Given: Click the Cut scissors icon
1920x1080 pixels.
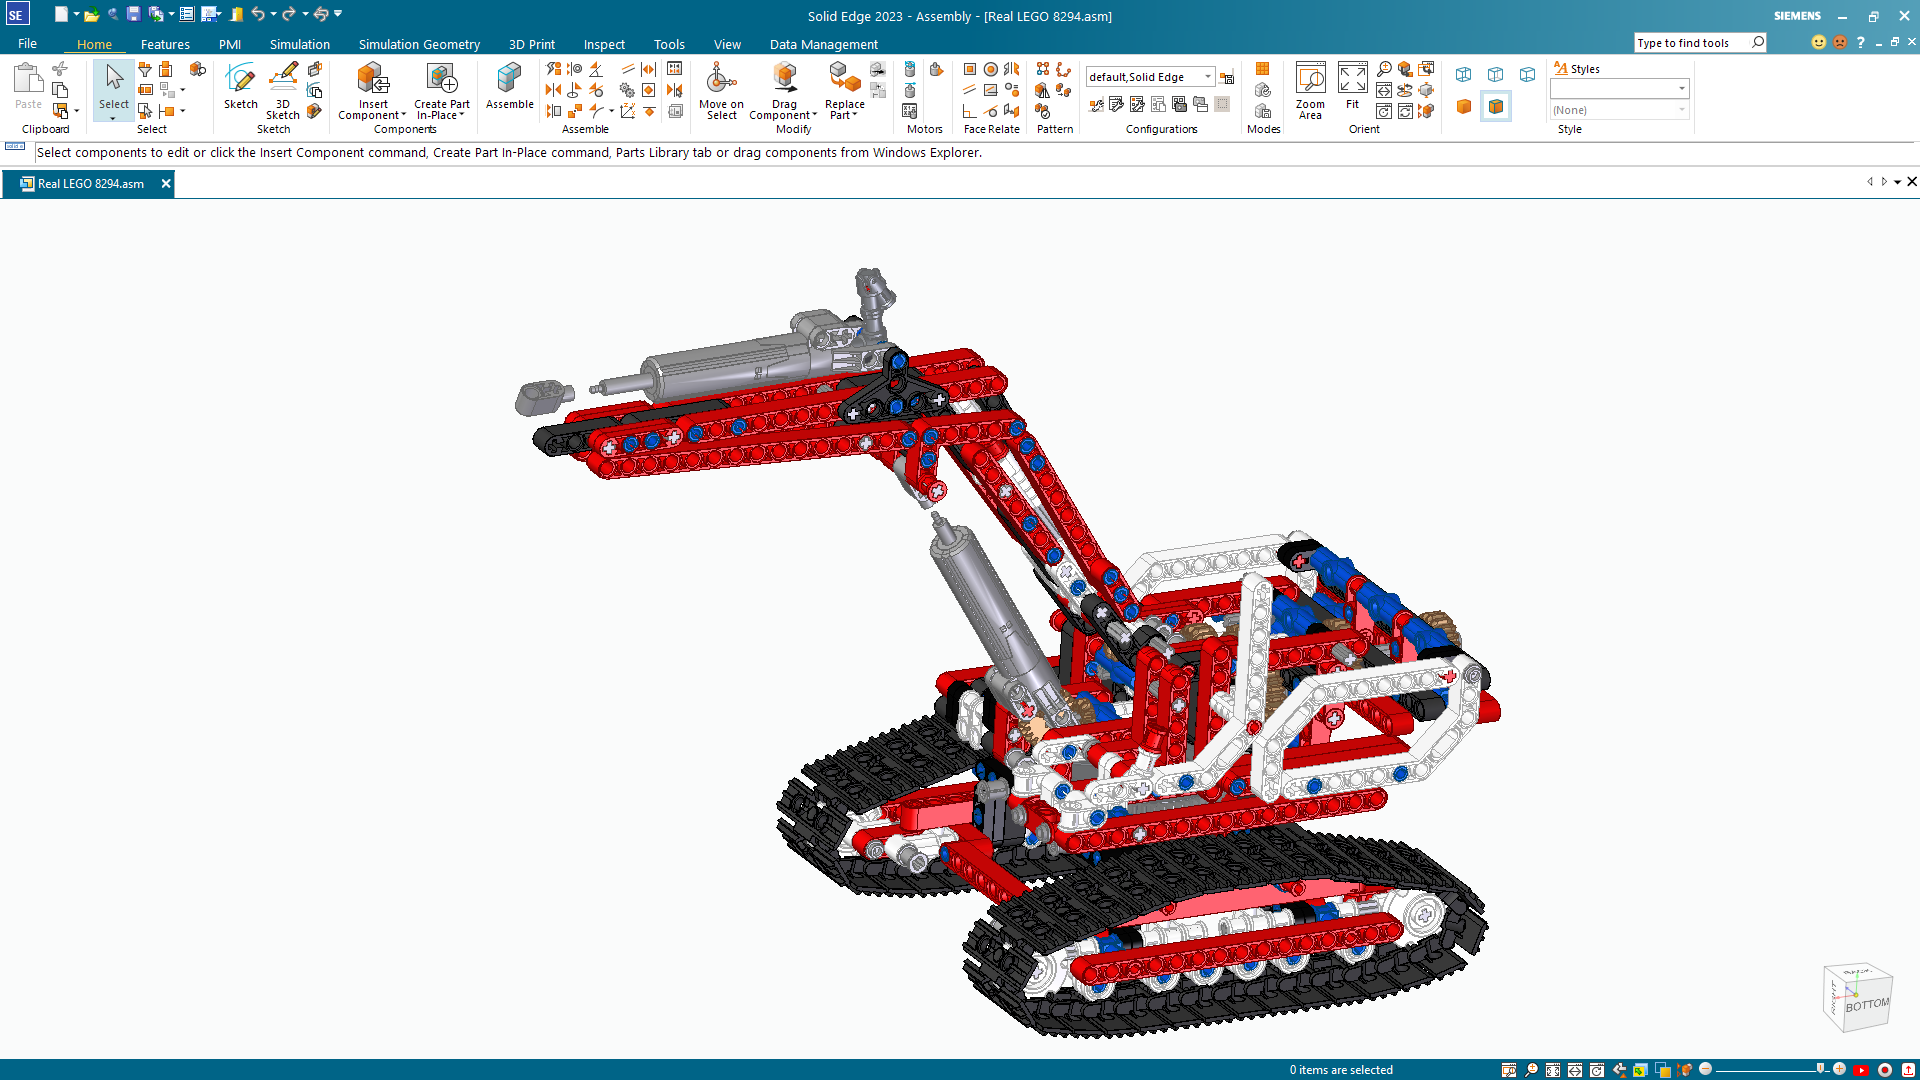Looking at the screenshot, I should pos(60,69).
